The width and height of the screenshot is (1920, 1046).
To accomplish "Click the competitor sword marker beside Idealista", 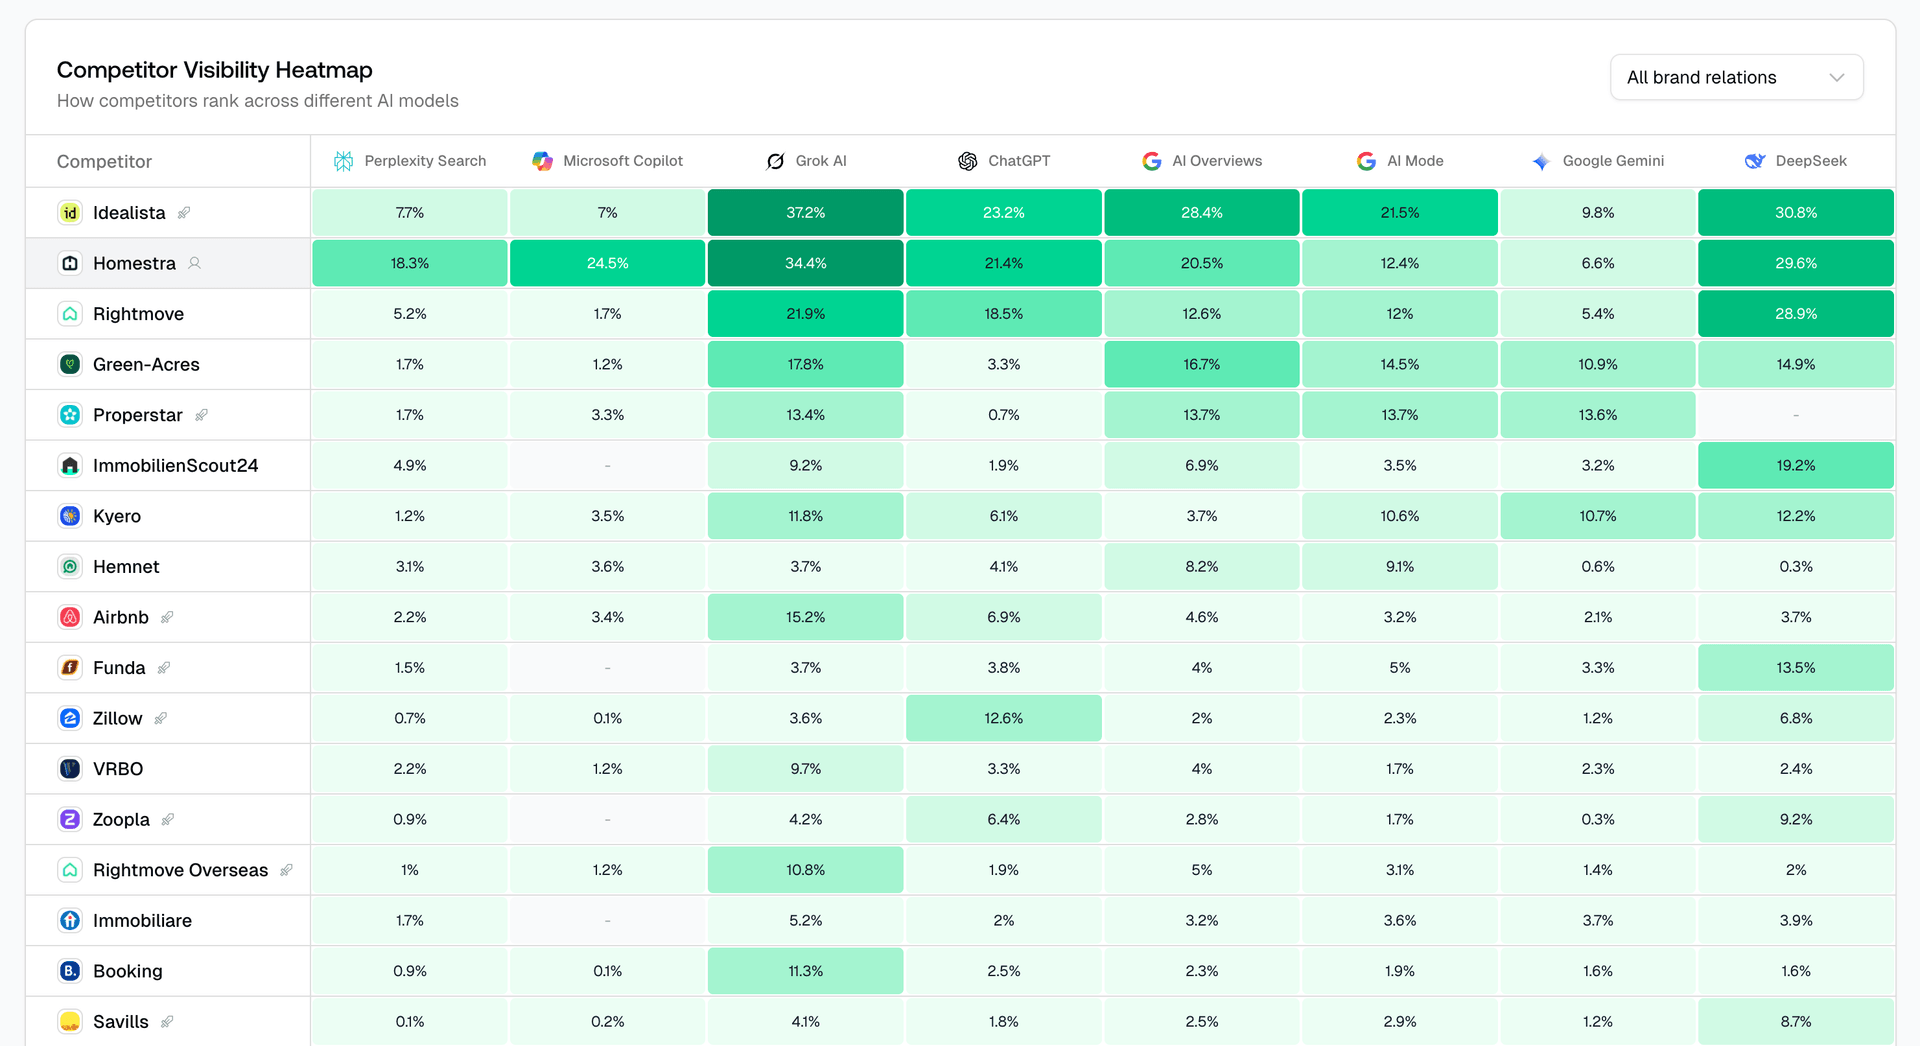I will pos(184,212).
